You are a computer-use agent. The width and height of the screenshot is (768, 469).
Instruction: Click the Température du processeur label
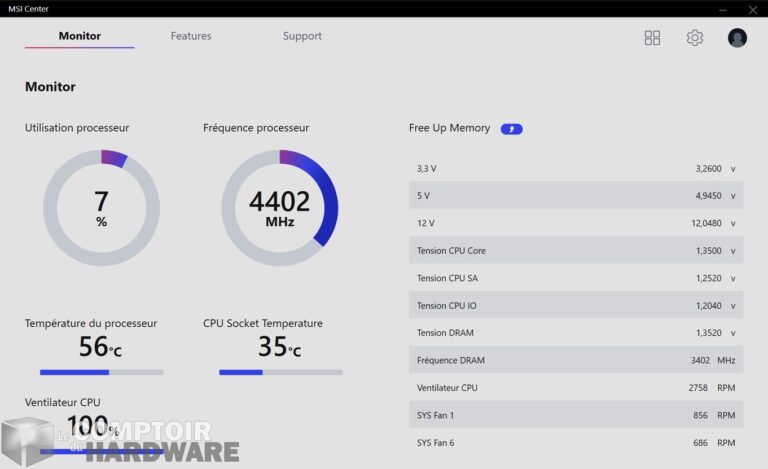[91, 323]
